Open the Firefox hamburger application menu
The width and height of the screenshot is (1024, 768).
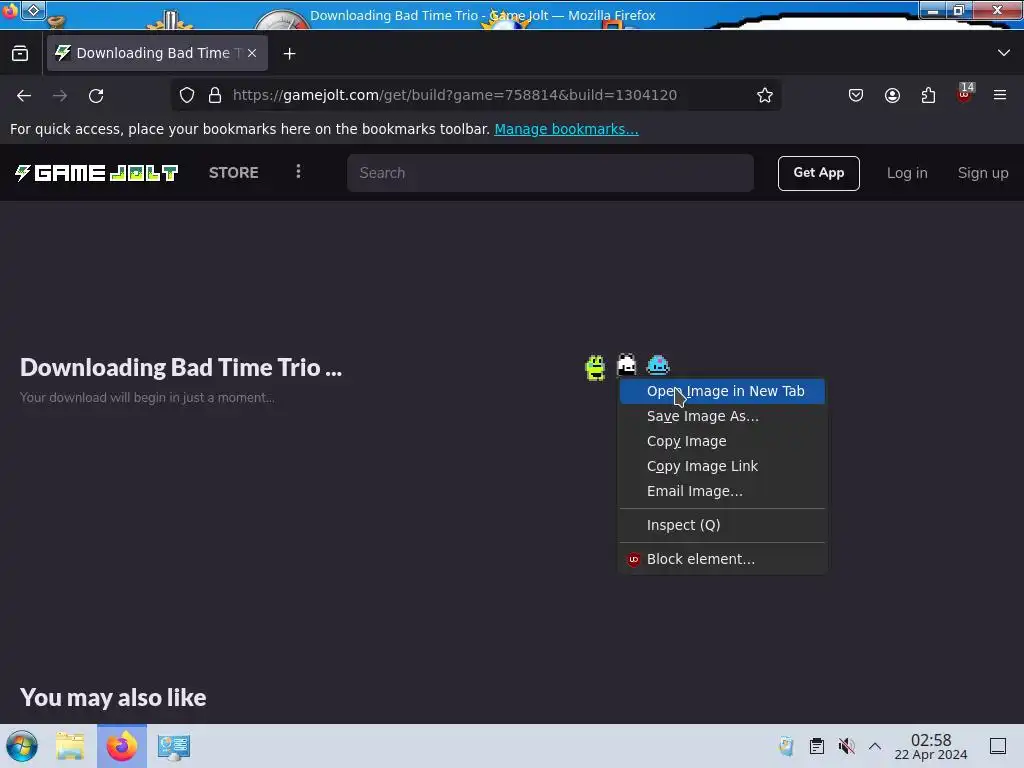click(x=1000, y=95)
